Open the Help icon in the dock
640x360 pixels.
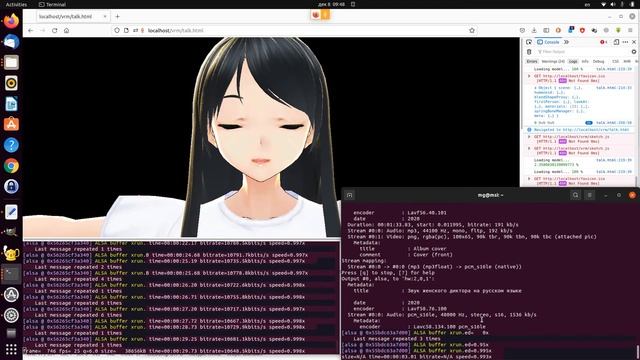point(11,145)
